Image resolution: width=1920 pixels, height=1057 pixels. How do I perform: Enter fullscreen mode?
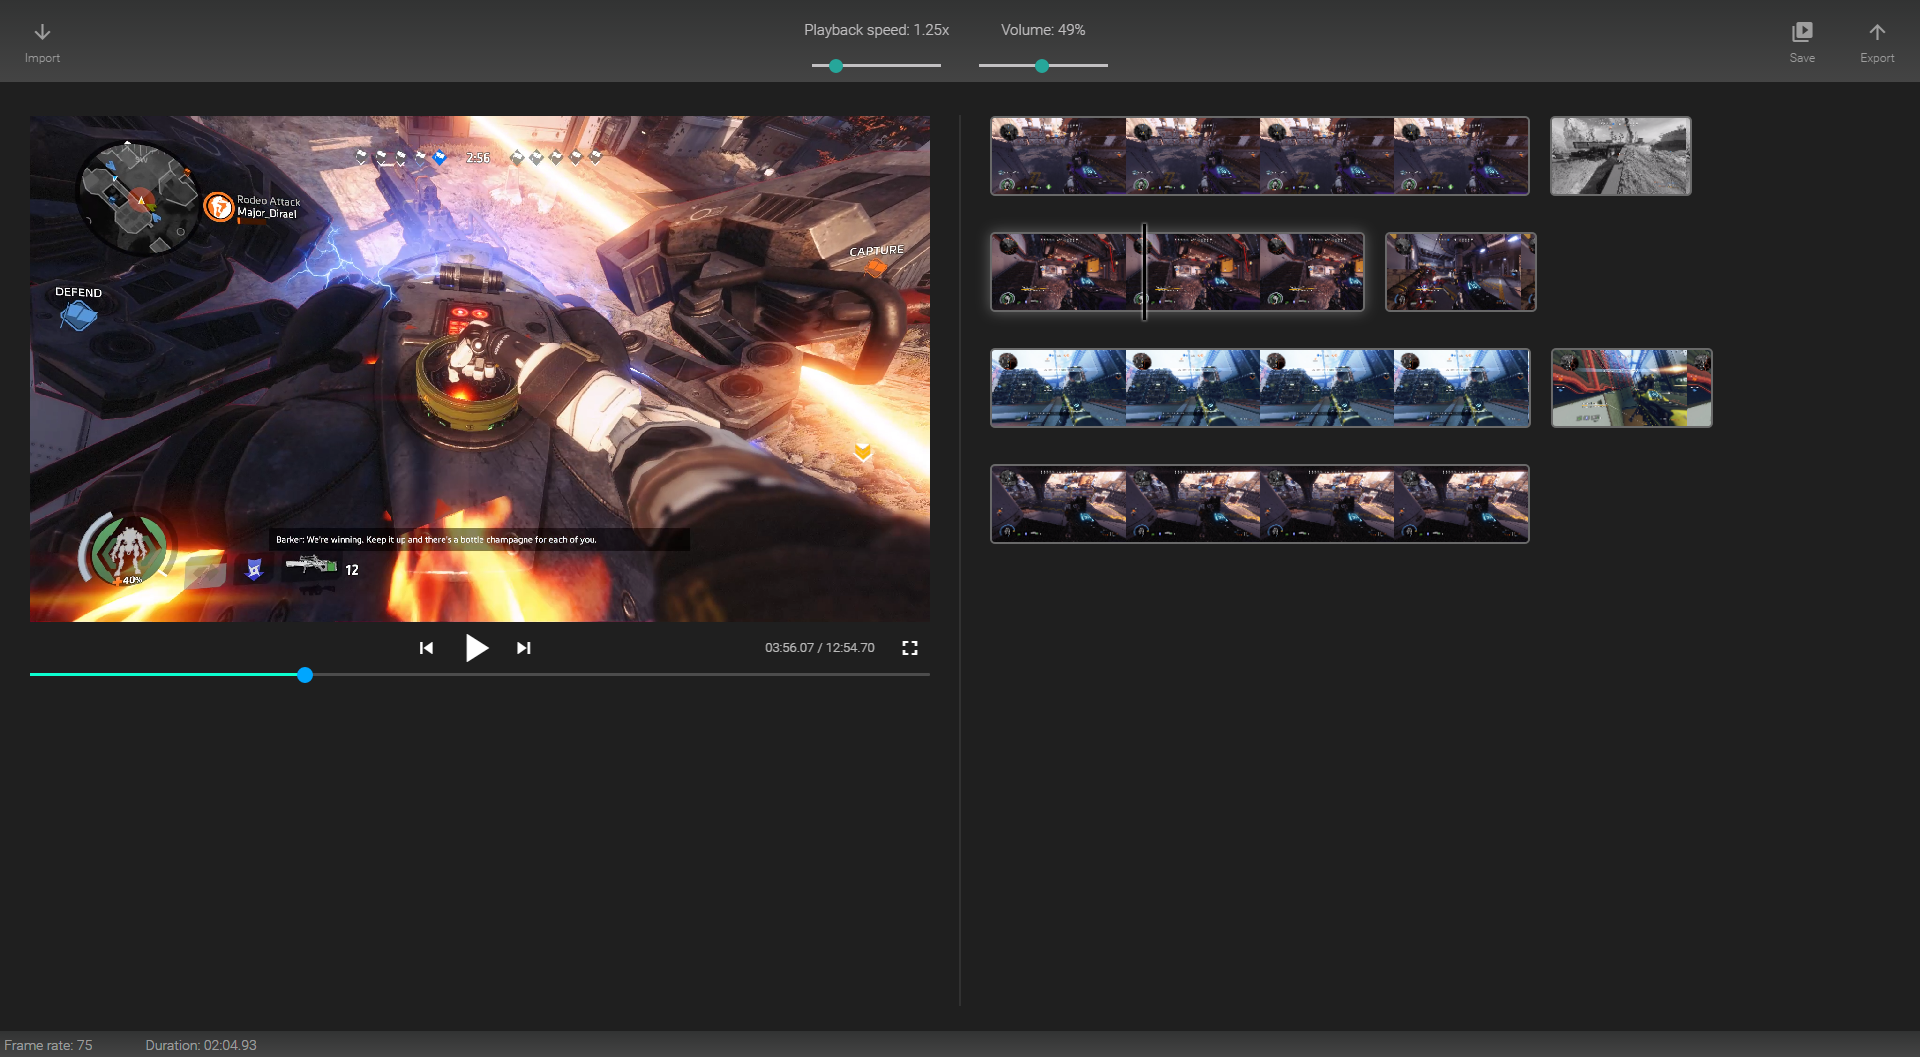click(910, 648)
